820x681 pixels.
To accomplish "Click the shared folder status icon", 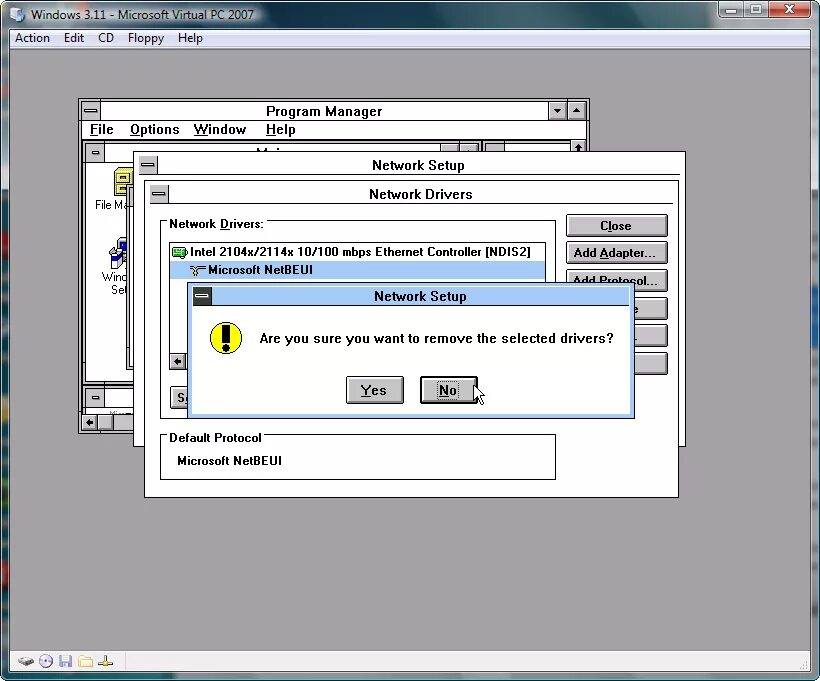I will click(85, 662).
